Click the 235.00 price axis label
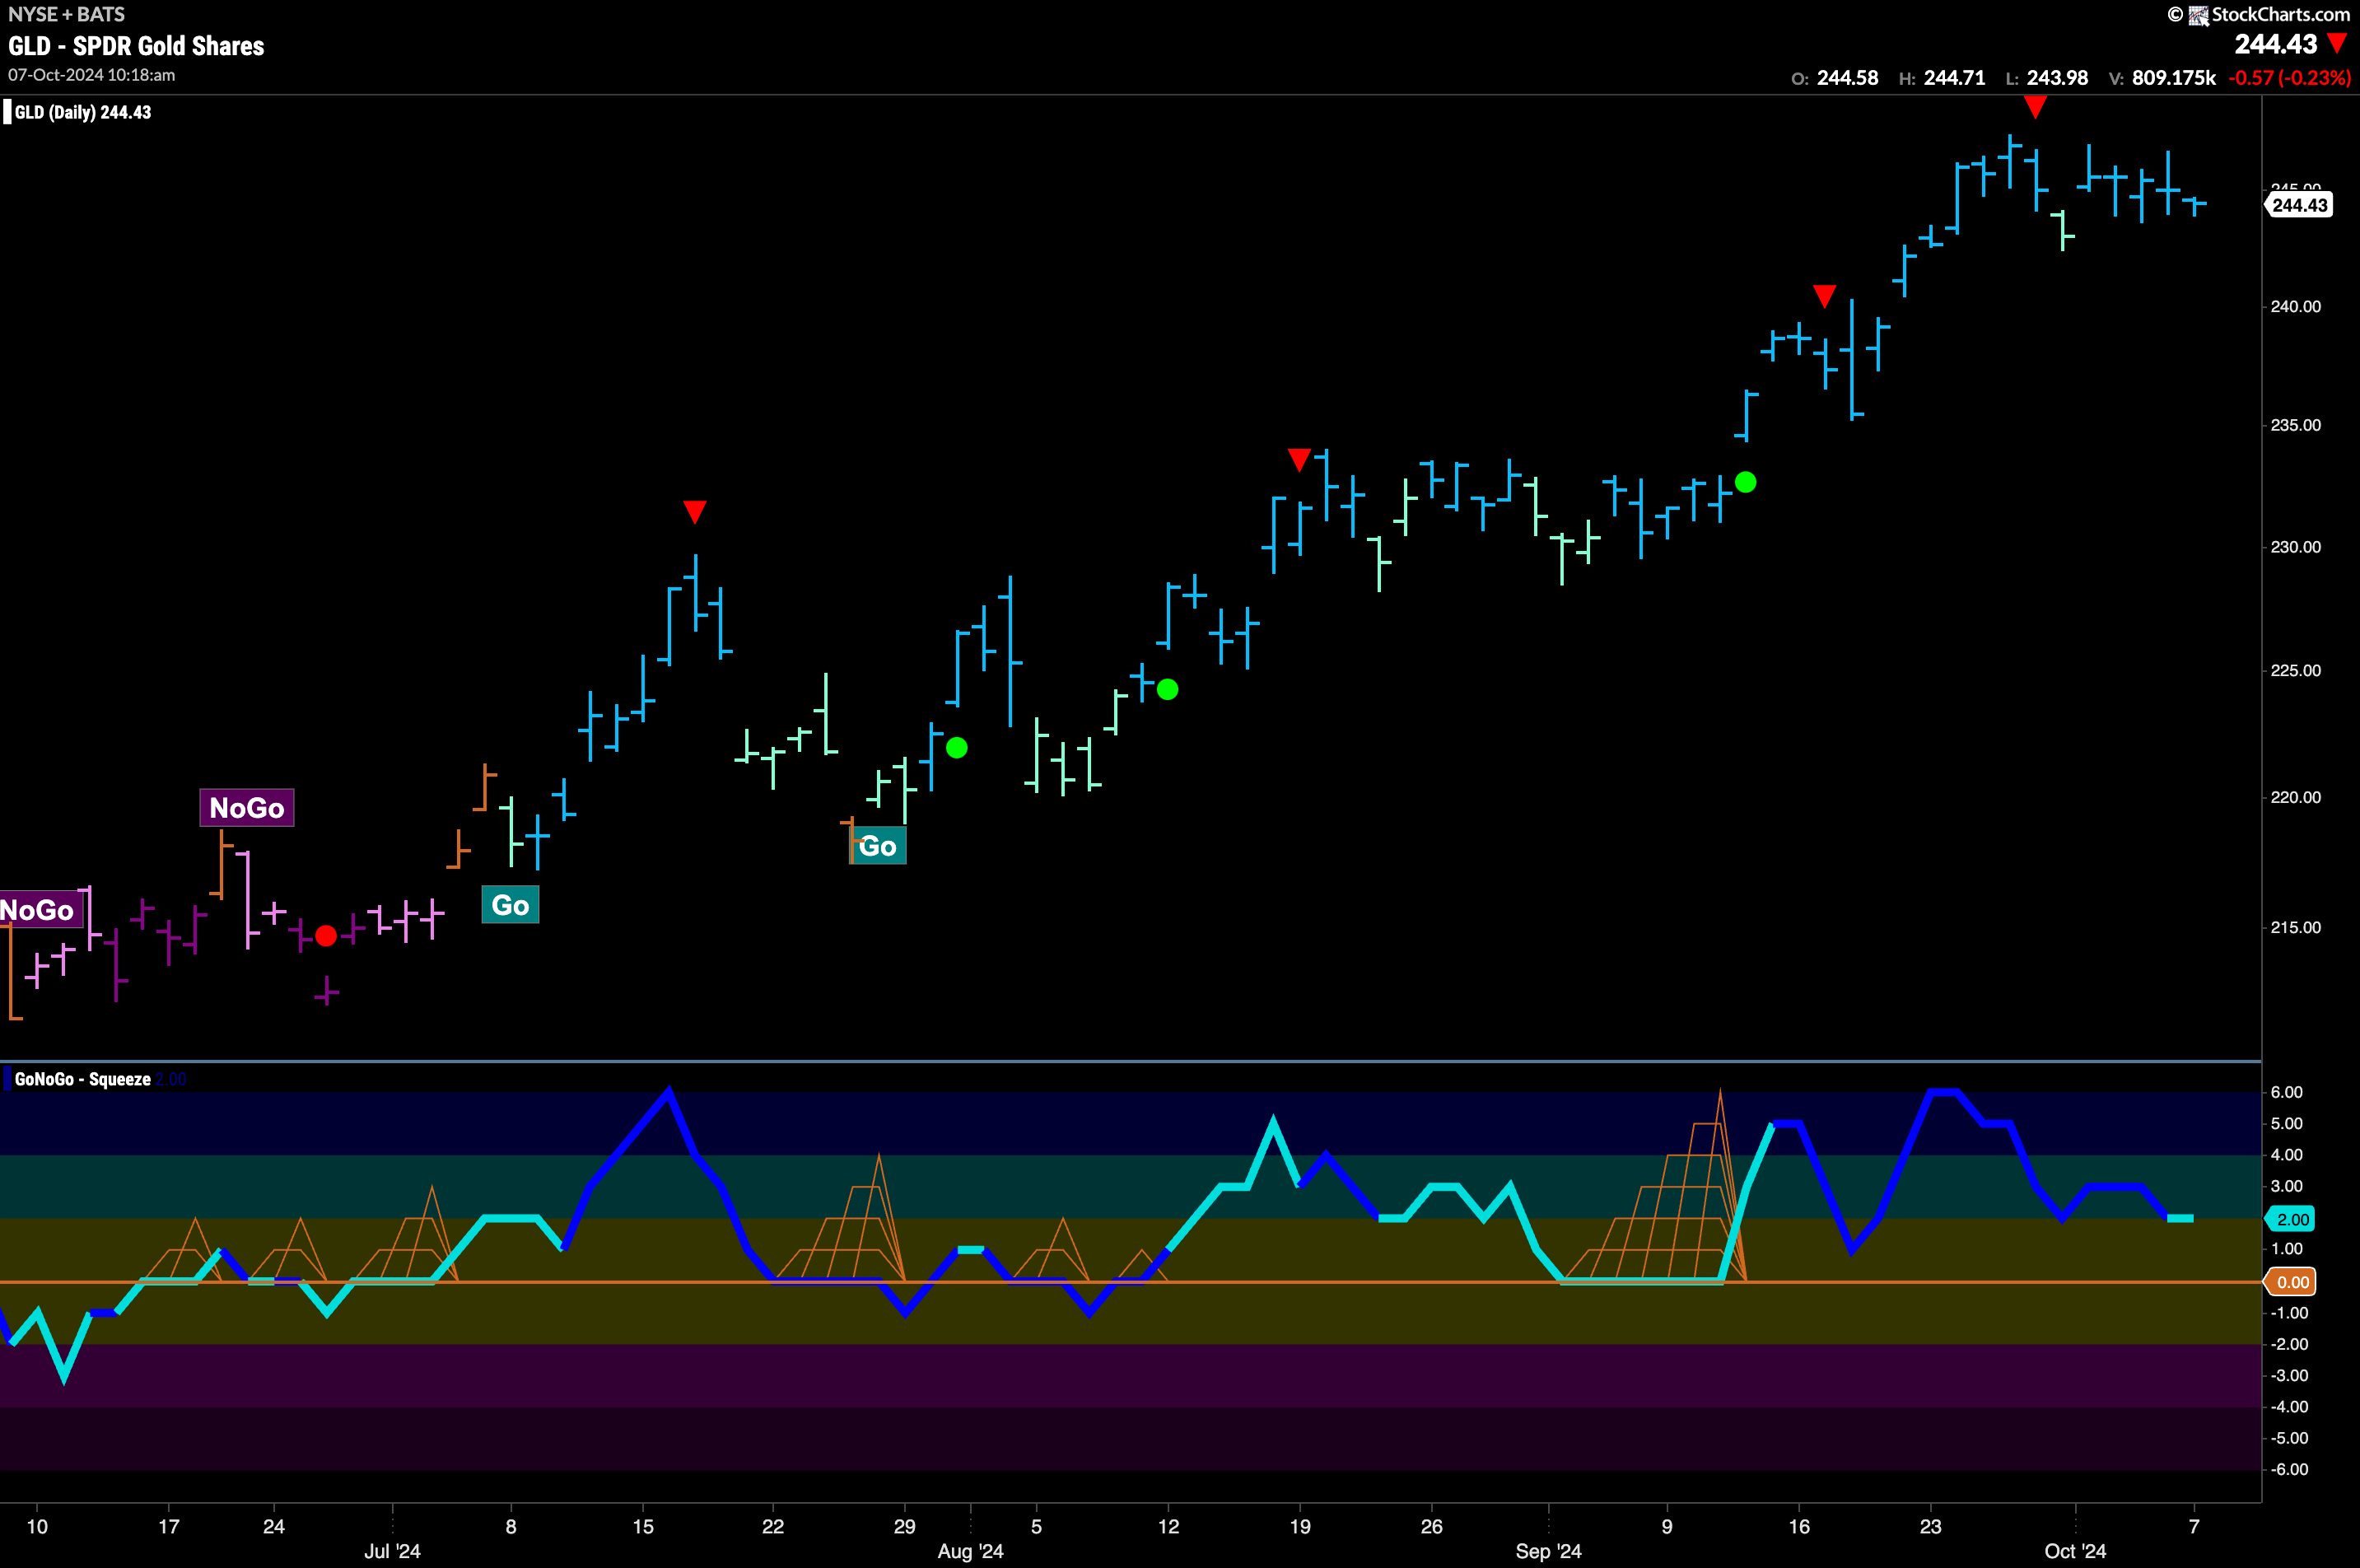 (x=2295, y=425)
